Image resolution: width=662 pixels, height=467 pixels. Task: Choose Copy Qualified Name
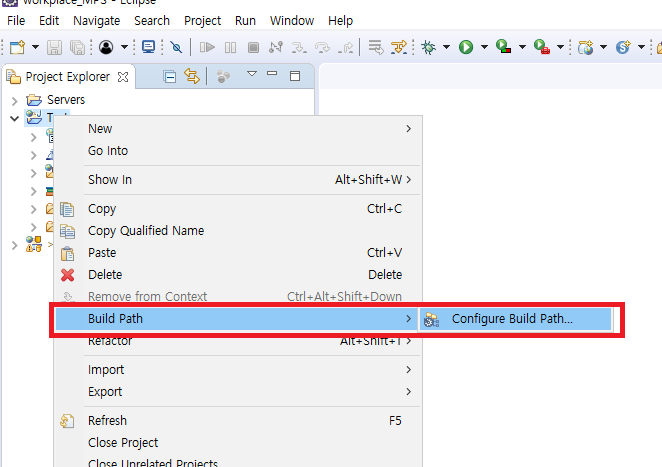pos(238,231)
